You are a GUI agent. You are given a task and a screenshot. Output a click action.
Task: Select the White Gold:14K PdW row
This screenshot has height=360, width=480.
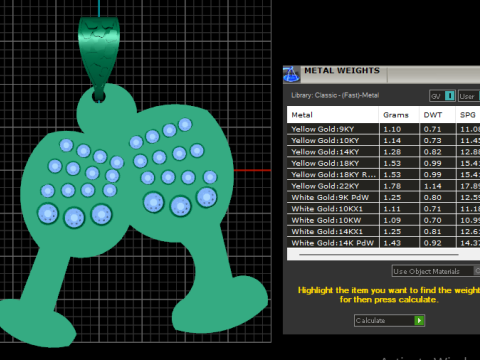click(383, 243)
